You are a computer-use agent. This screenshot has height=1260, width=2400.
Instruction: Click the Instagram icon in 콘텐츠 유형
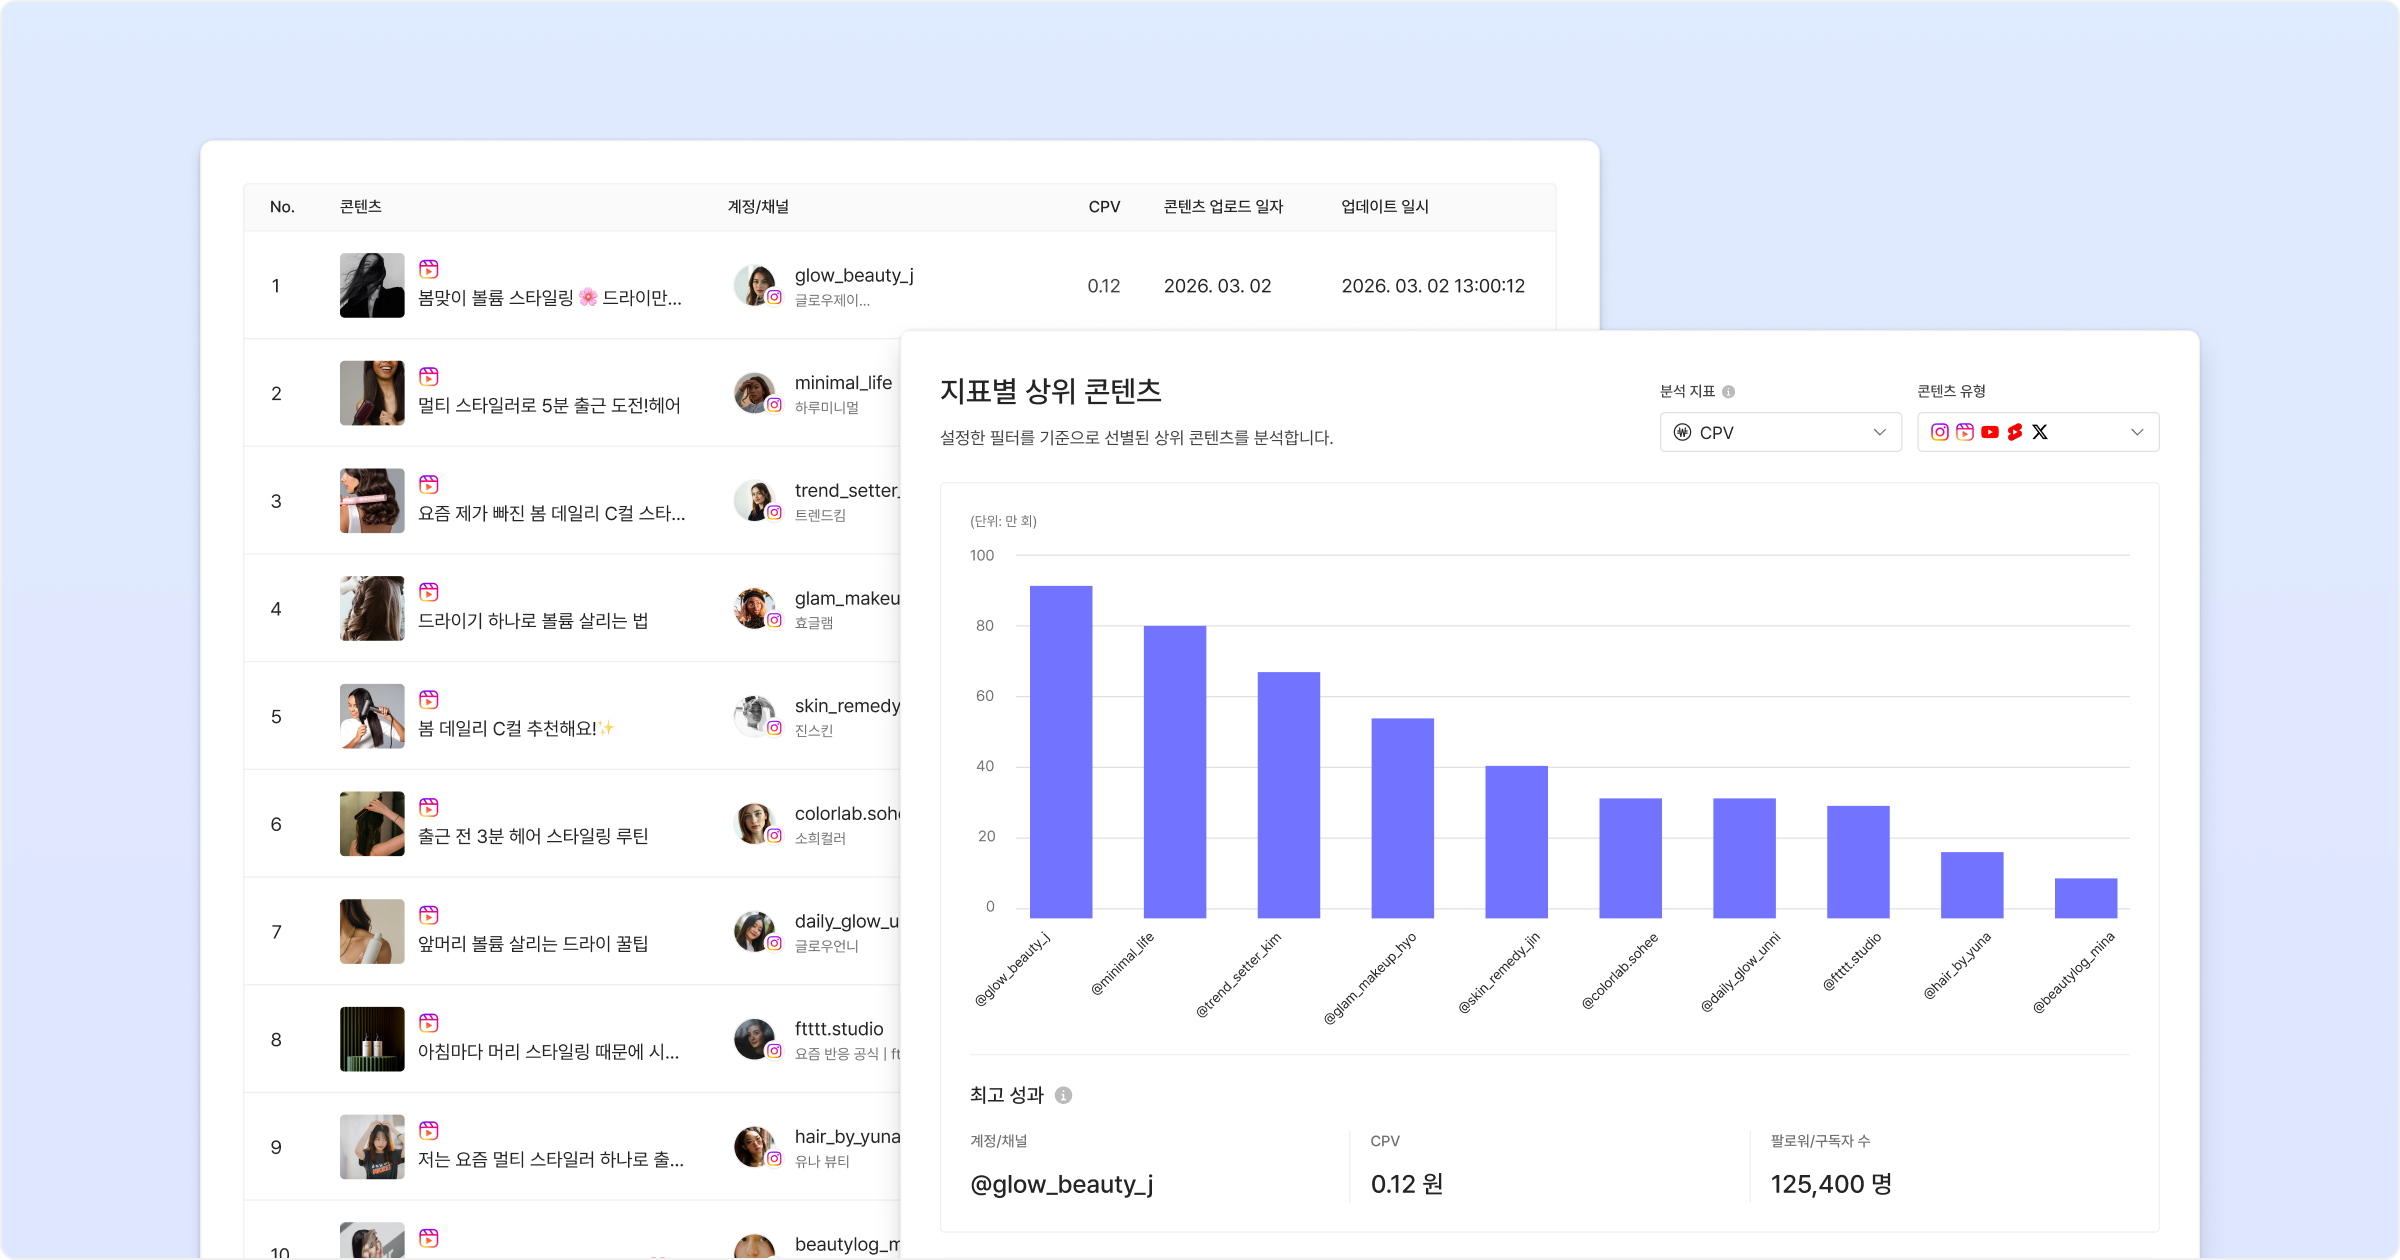1939,432
